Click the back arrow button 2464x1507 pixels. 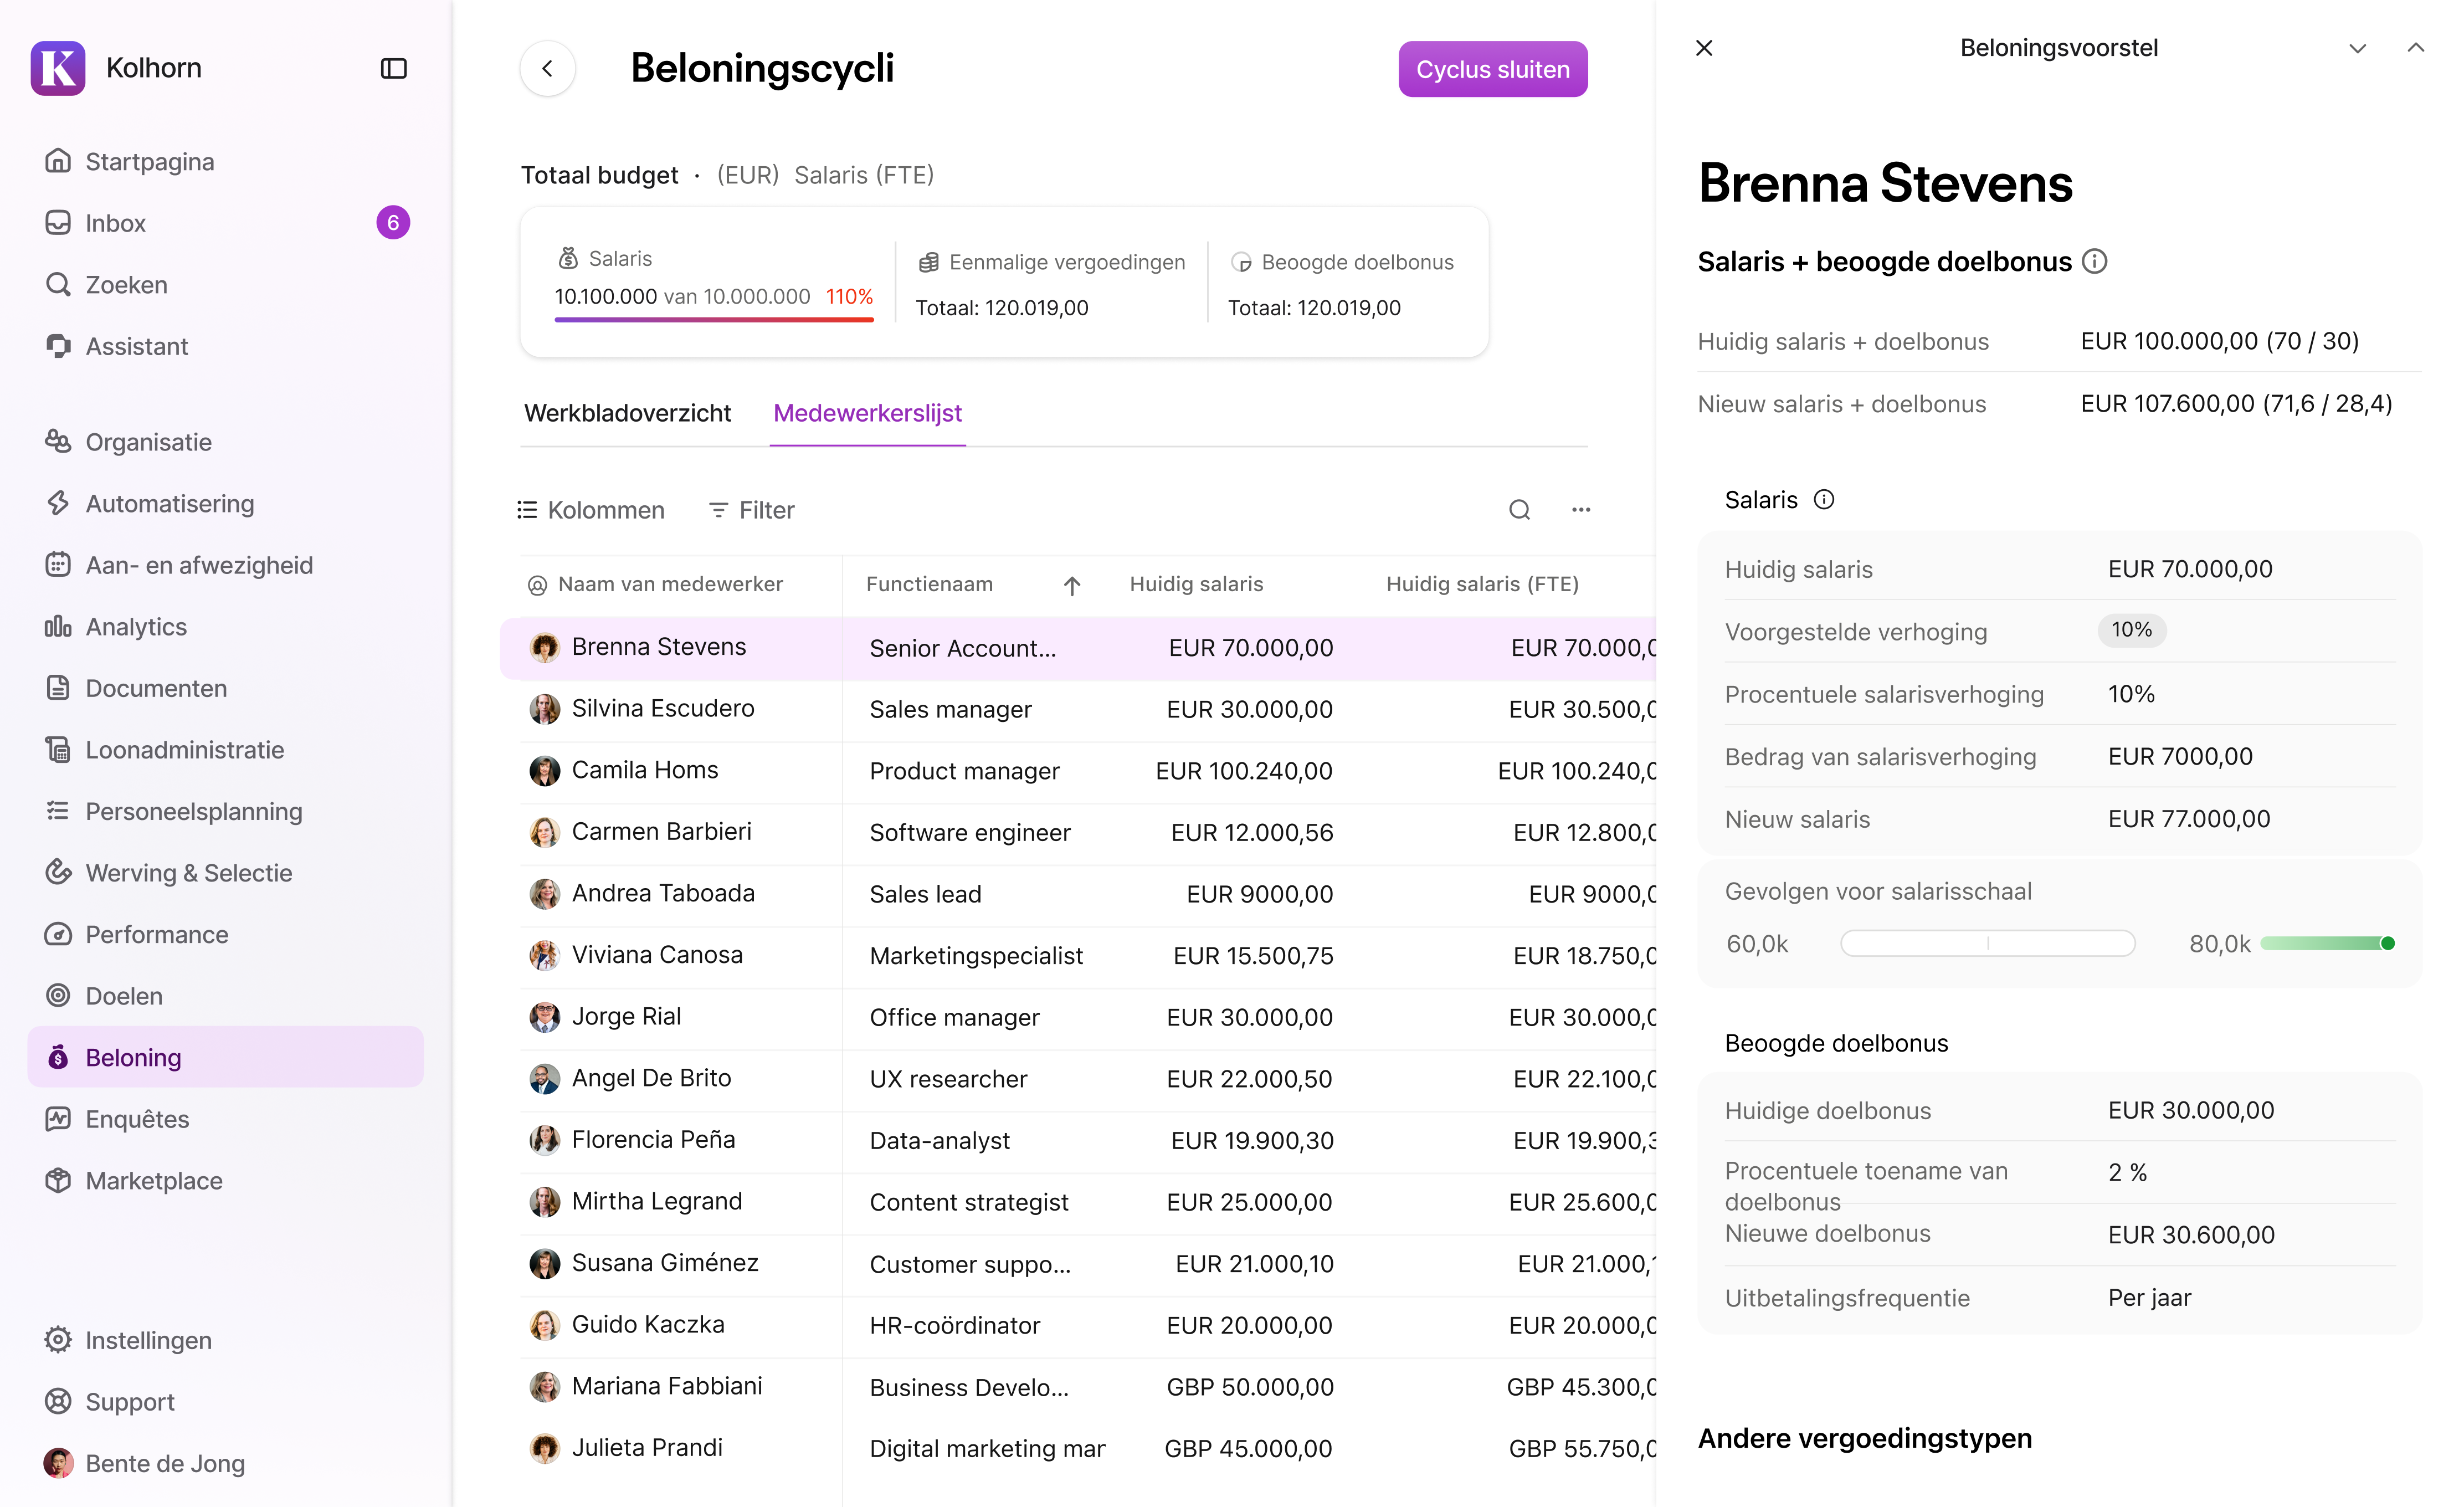547,68
